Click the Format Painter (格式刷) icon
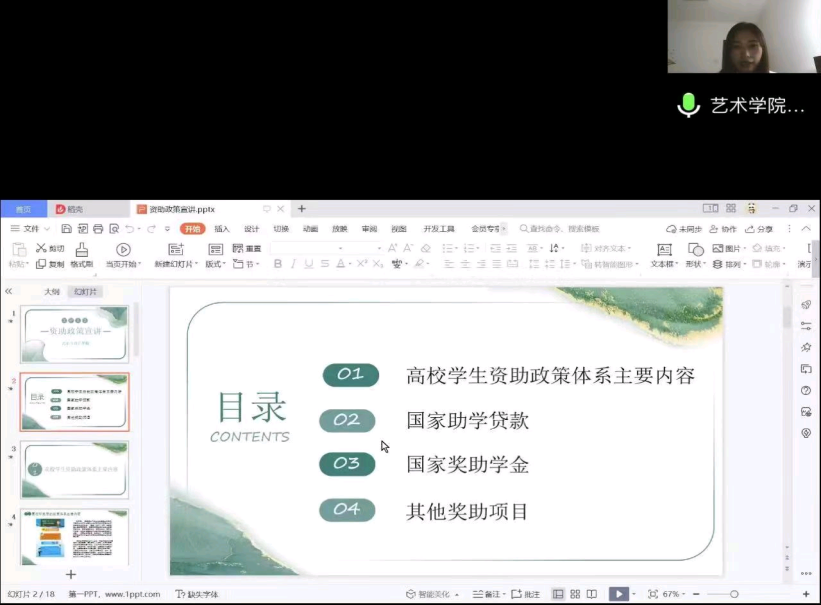821x605 pixels. coord(82,249)
